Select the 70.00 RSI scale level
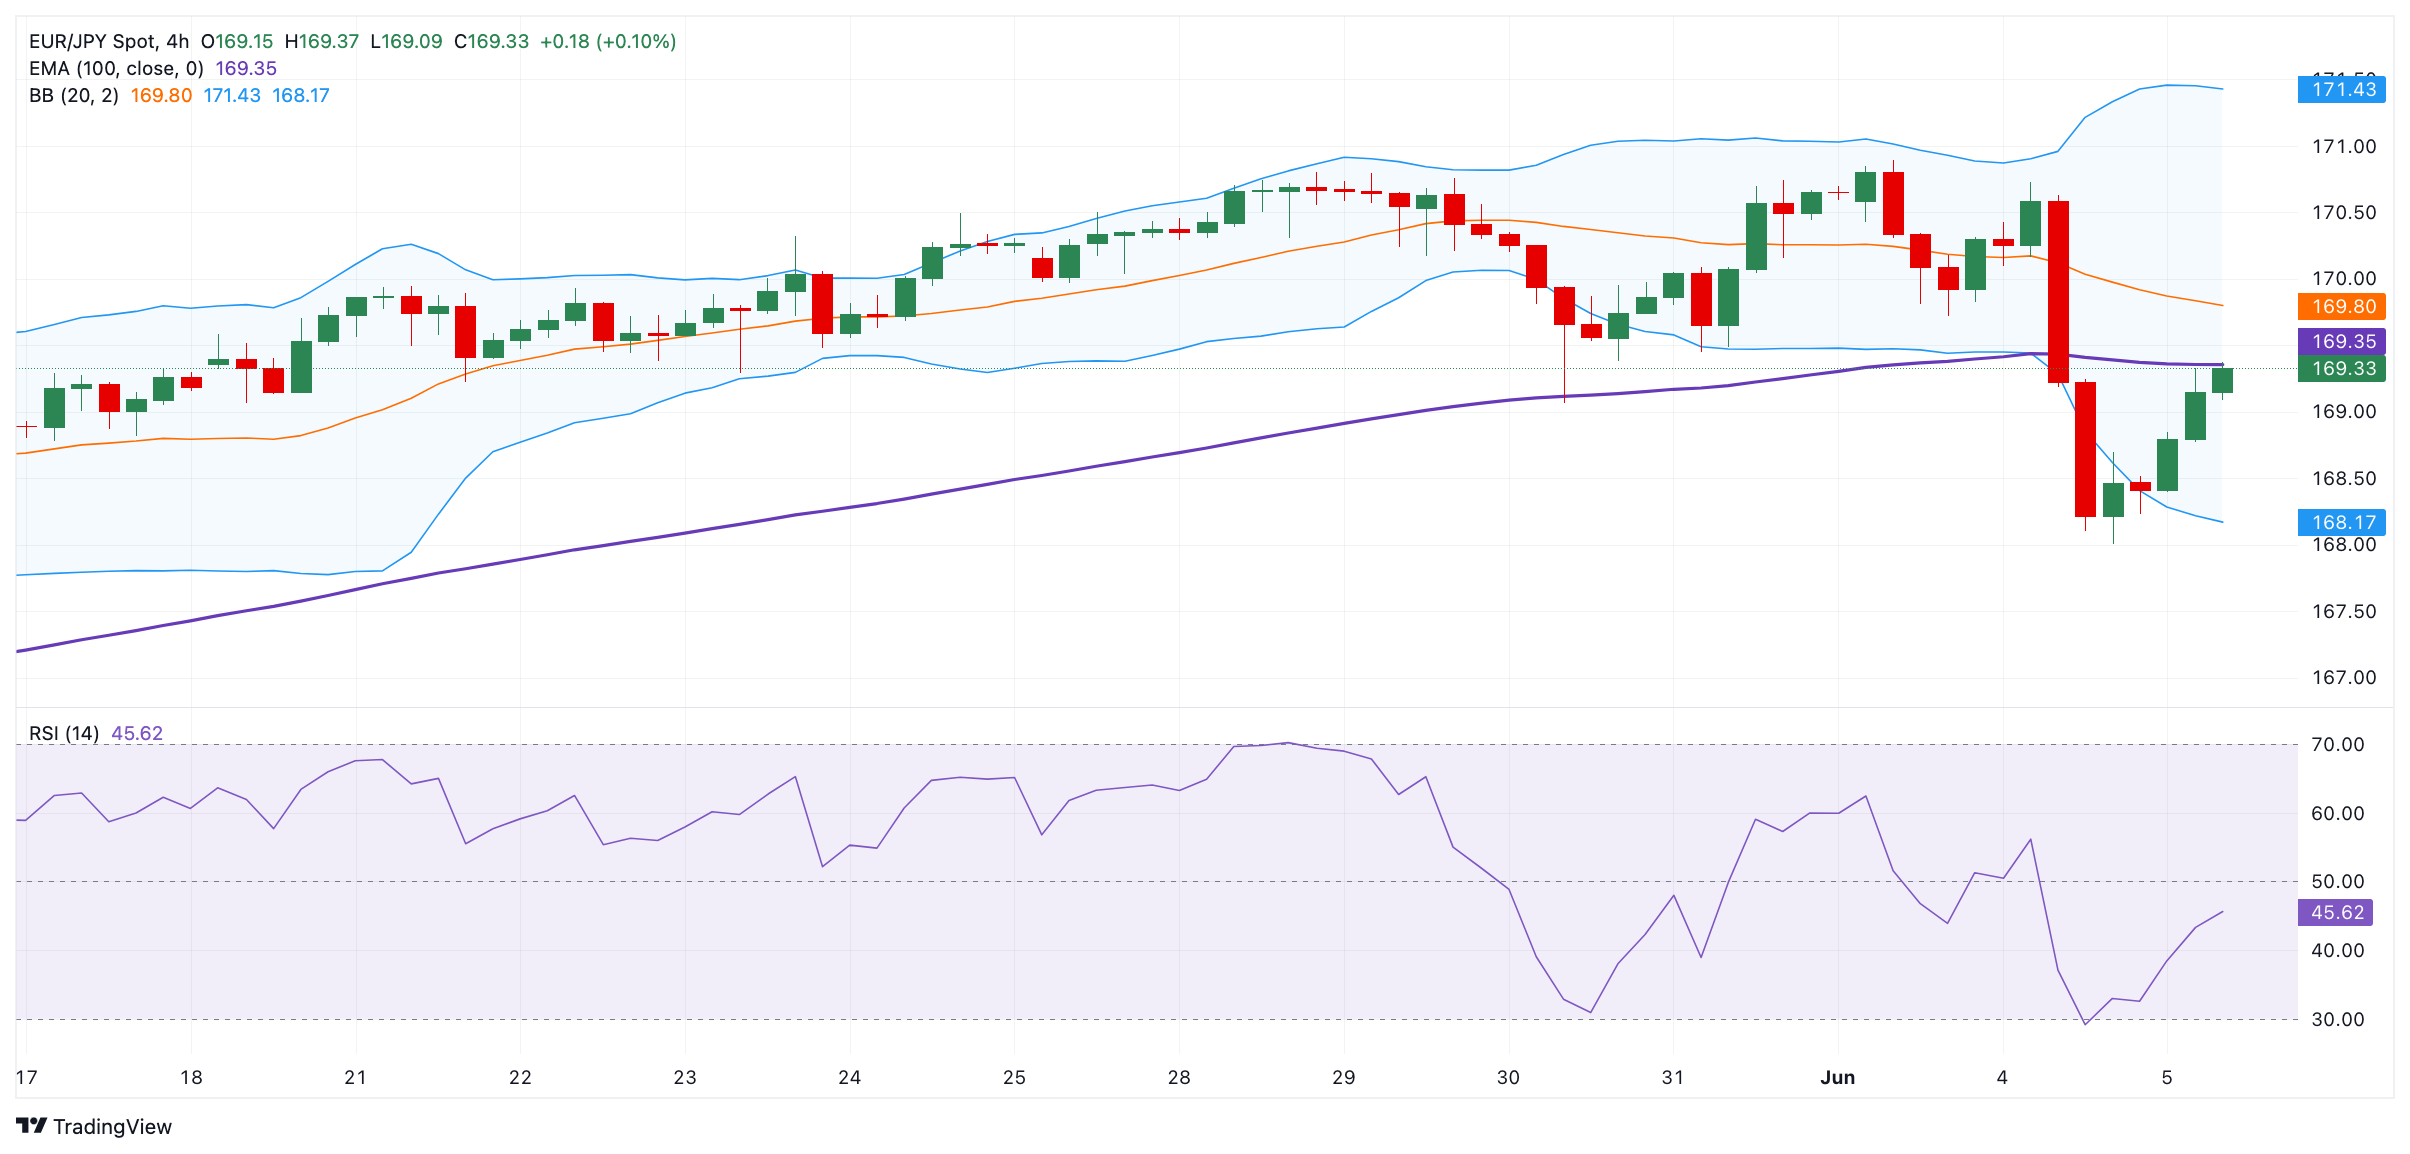Image resolution: width=2410 pixels, height=1154 pixels. (x=2338, y=744)
